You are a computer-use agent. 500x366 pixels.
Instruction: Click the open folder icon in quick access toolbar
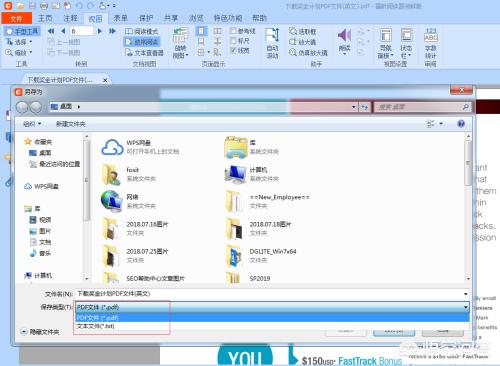[x=20, y=6]
